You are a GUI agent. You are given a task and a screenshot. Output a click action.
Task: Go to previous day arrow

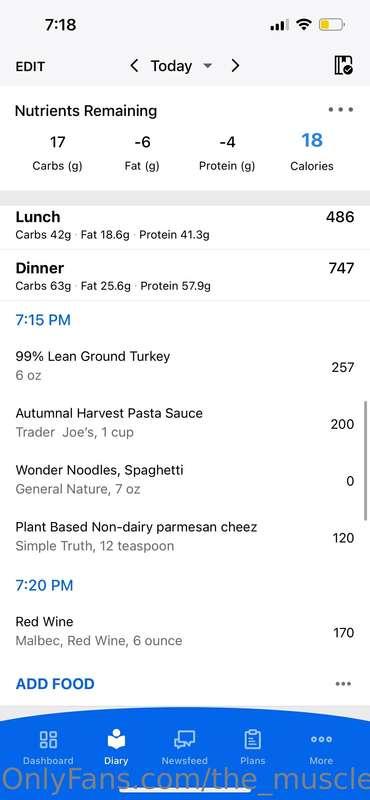tap(134, 66)
